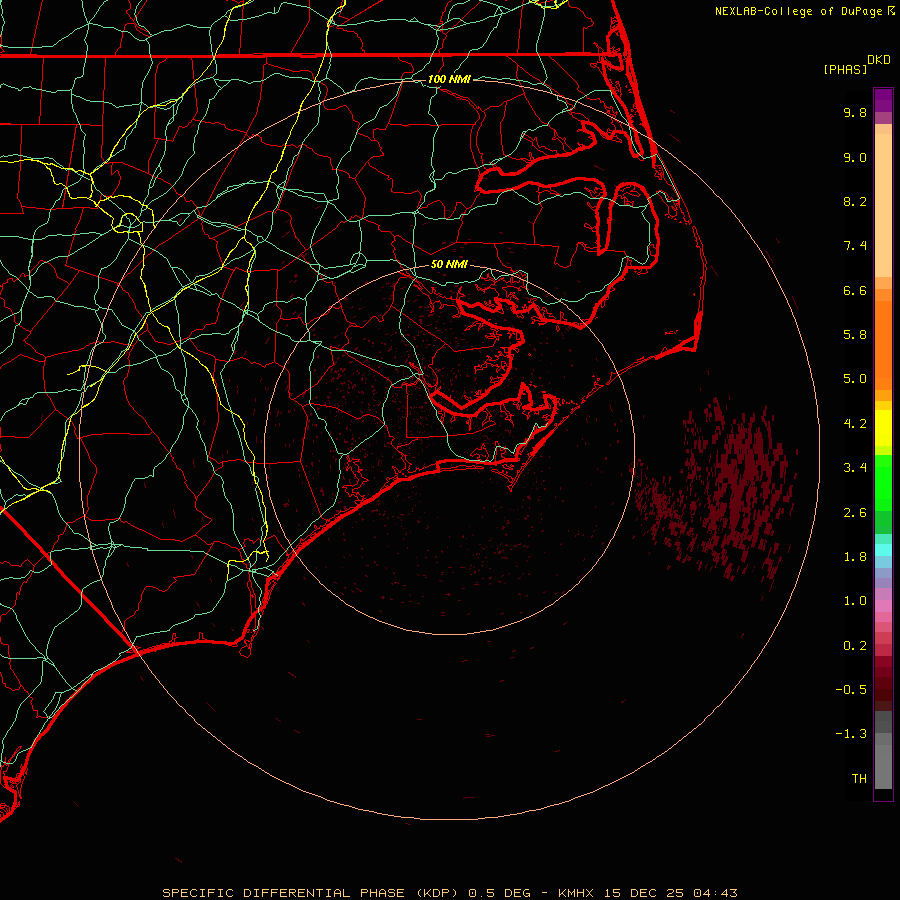The image size is (900, 900).
Task: Click the 100 NMI range ring label
Action: tap(449, 79)
